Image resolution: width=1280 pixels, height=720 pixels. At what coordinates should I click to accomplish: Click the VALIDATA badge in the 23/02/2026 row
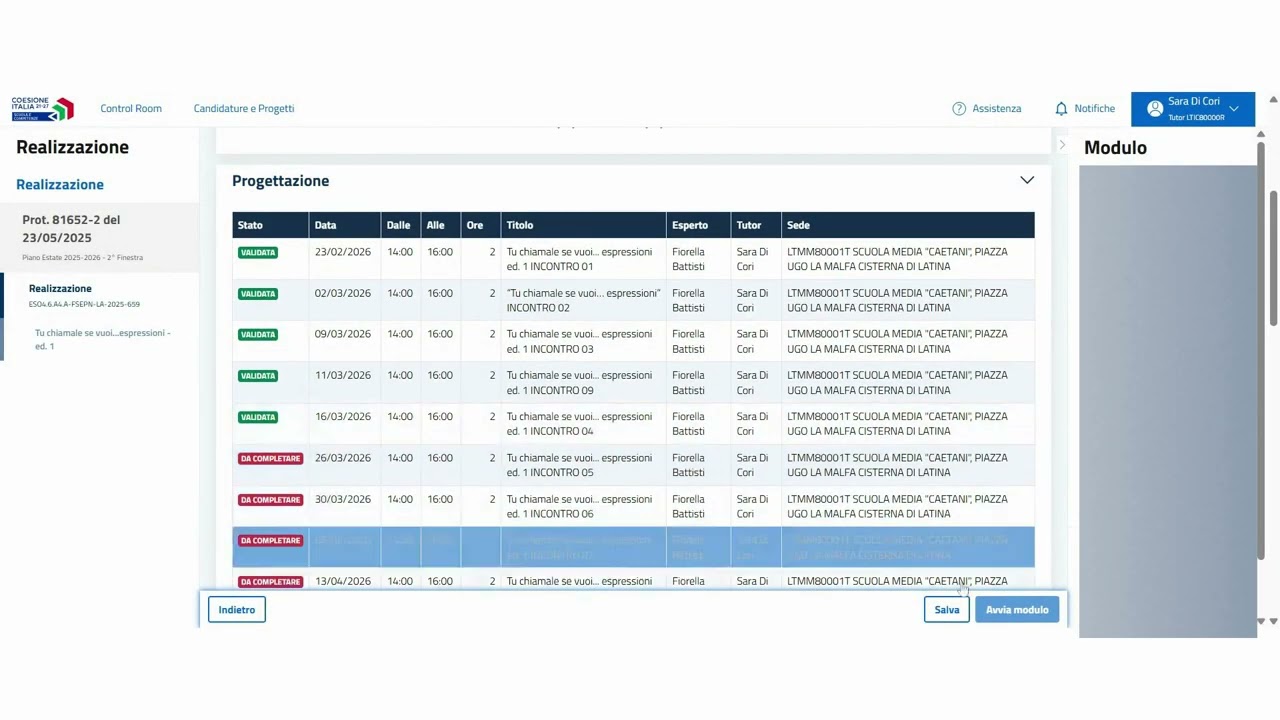click(x=258, y=253)
